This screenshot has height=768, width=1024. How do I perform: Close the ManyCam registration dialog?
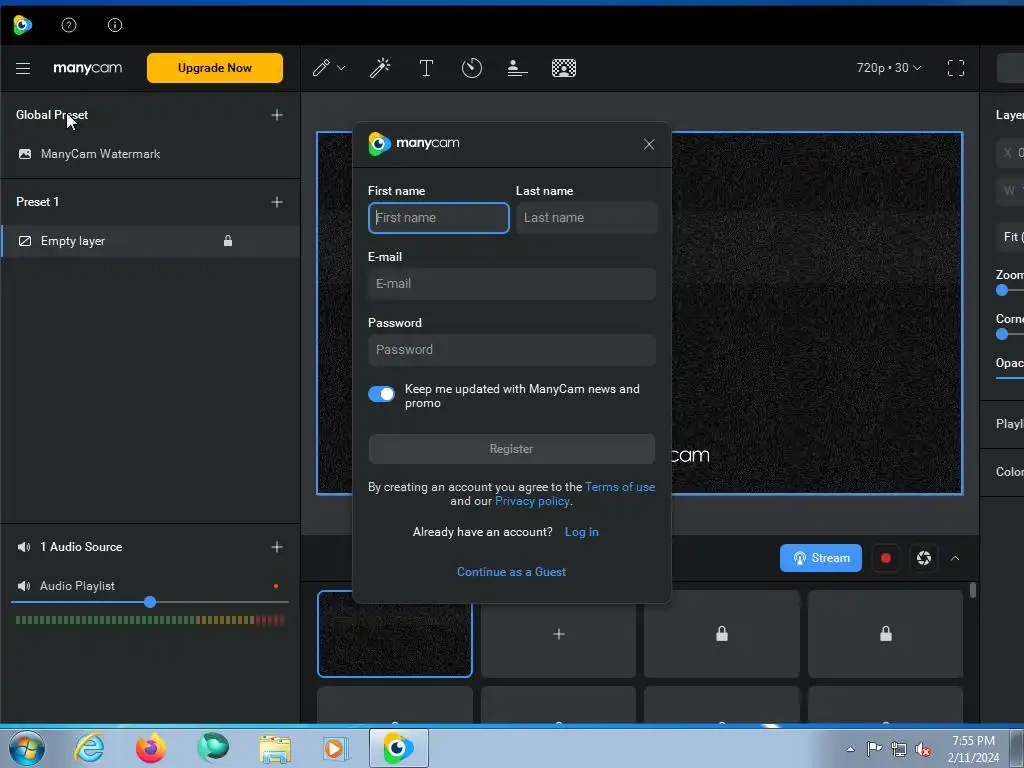[x=648, y=144]
